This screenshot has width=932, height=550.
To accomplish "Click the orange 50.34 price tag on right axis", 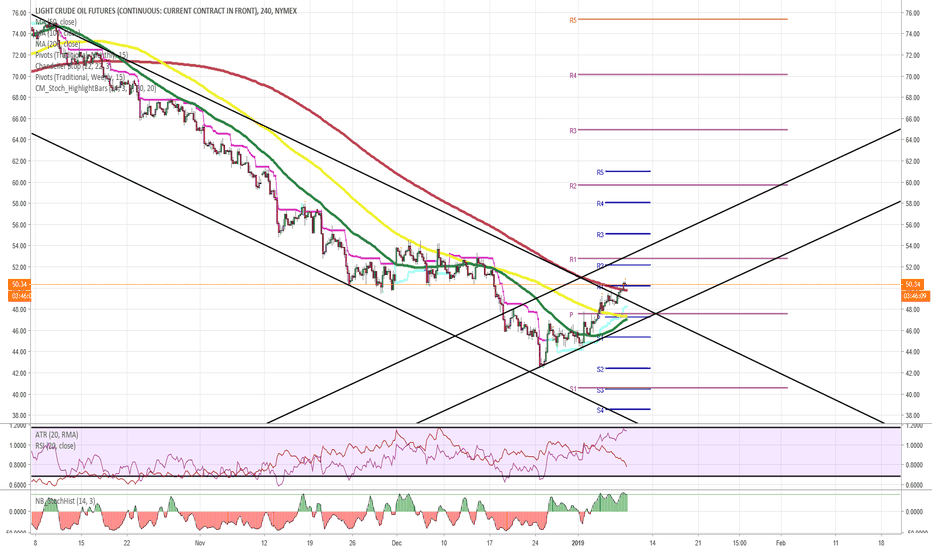I will click(x=912, y=284).
